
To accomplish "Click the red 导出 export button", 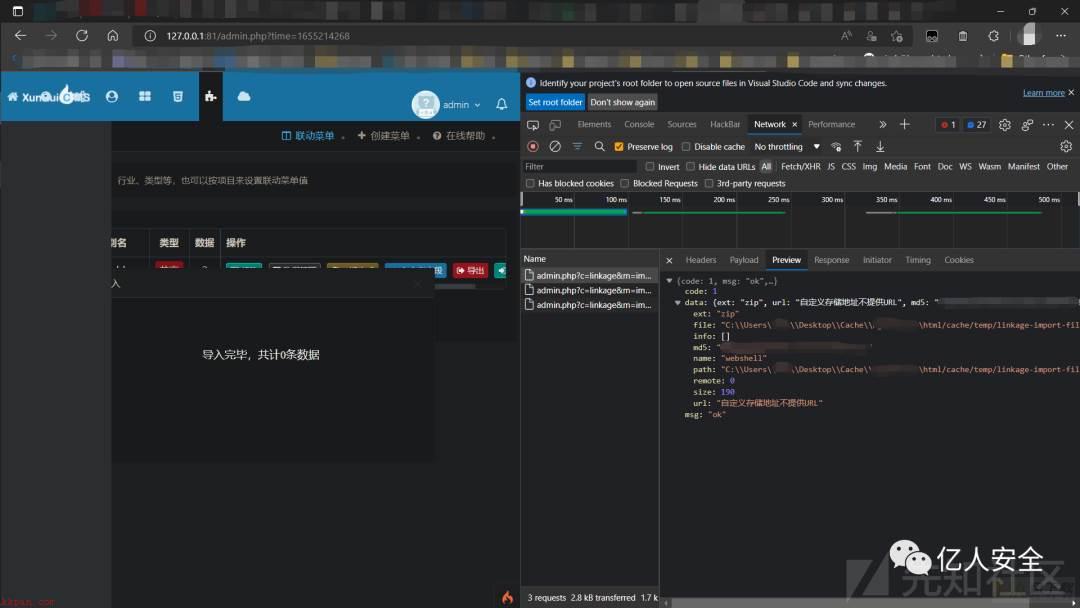I will (470, 271).
